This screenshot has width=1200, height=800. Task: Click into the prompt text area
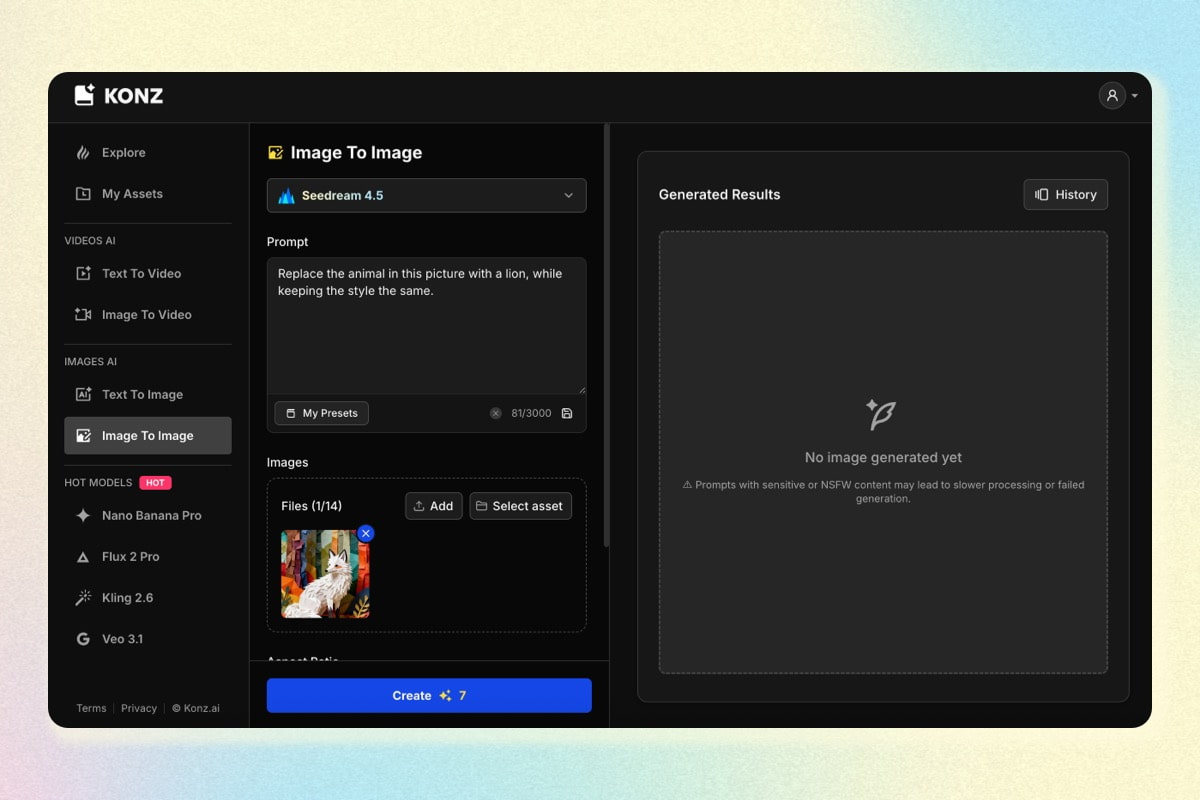tap(426, 325)
